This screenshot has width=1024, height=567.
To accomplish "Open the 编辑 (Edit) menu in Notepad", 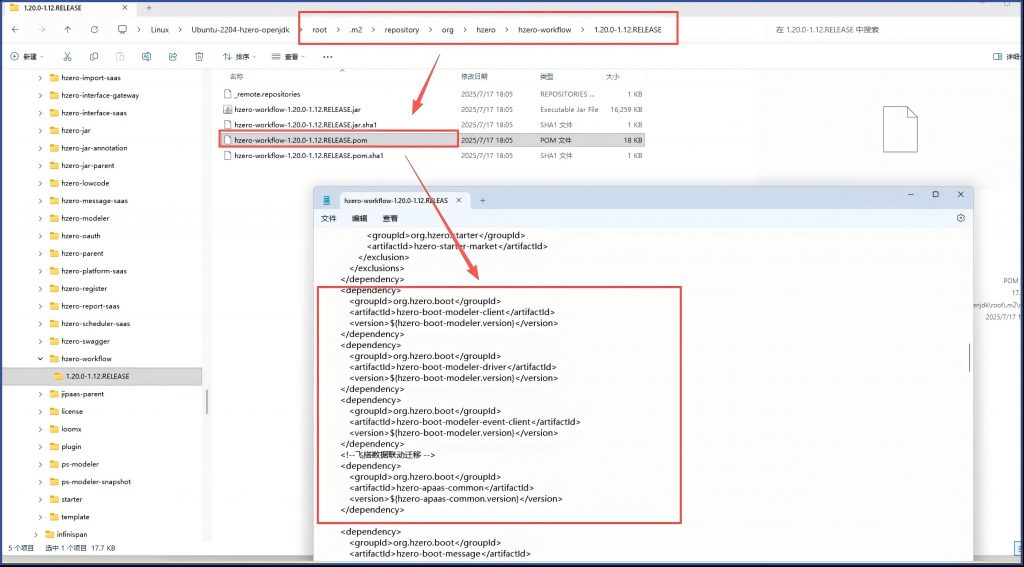I will pos(359,218).
